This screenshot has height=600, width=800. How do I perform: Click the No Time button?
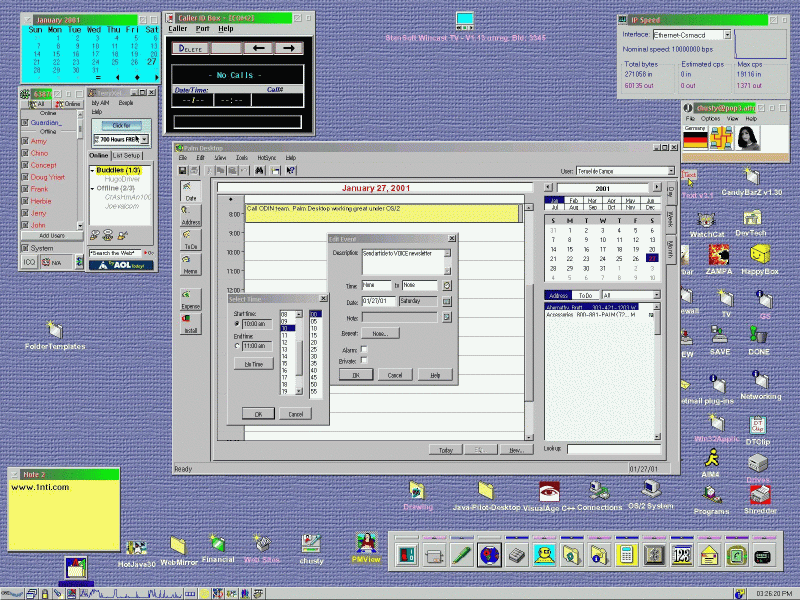click(x=253, y=364)
